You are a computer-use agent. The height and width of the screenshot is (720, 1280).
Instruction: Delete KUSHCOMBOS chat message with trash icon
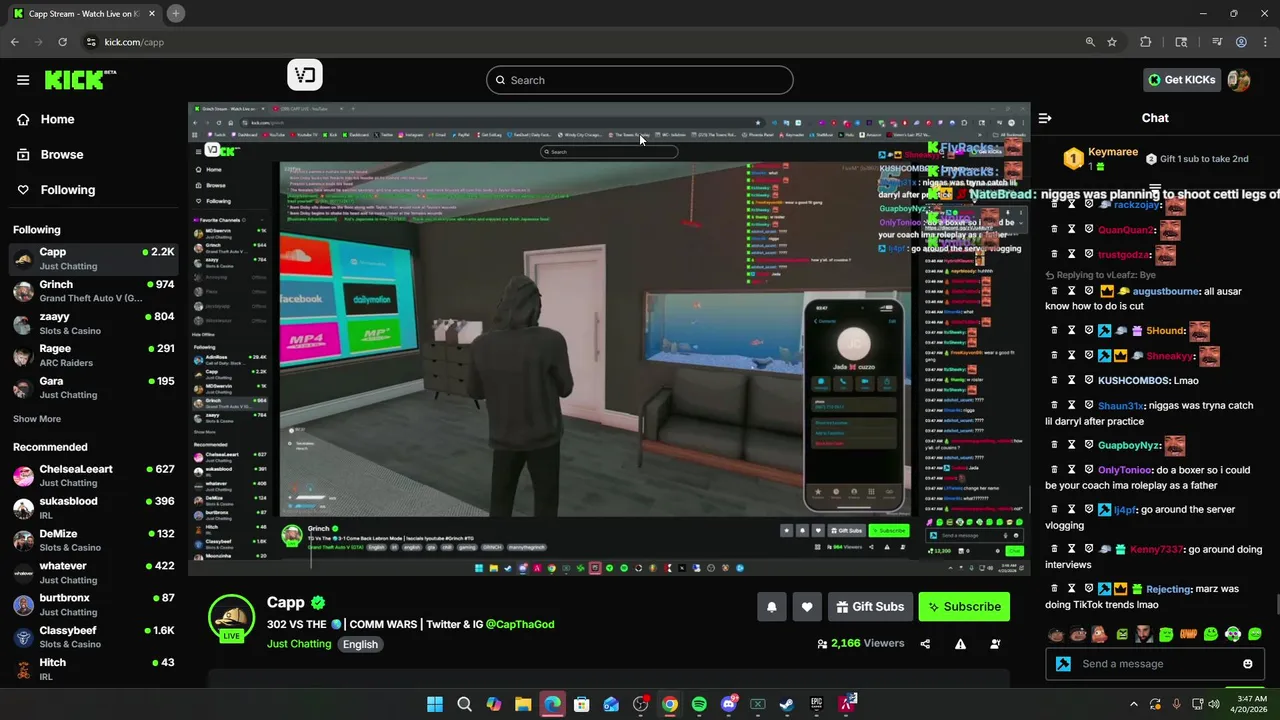[1054, 380]
